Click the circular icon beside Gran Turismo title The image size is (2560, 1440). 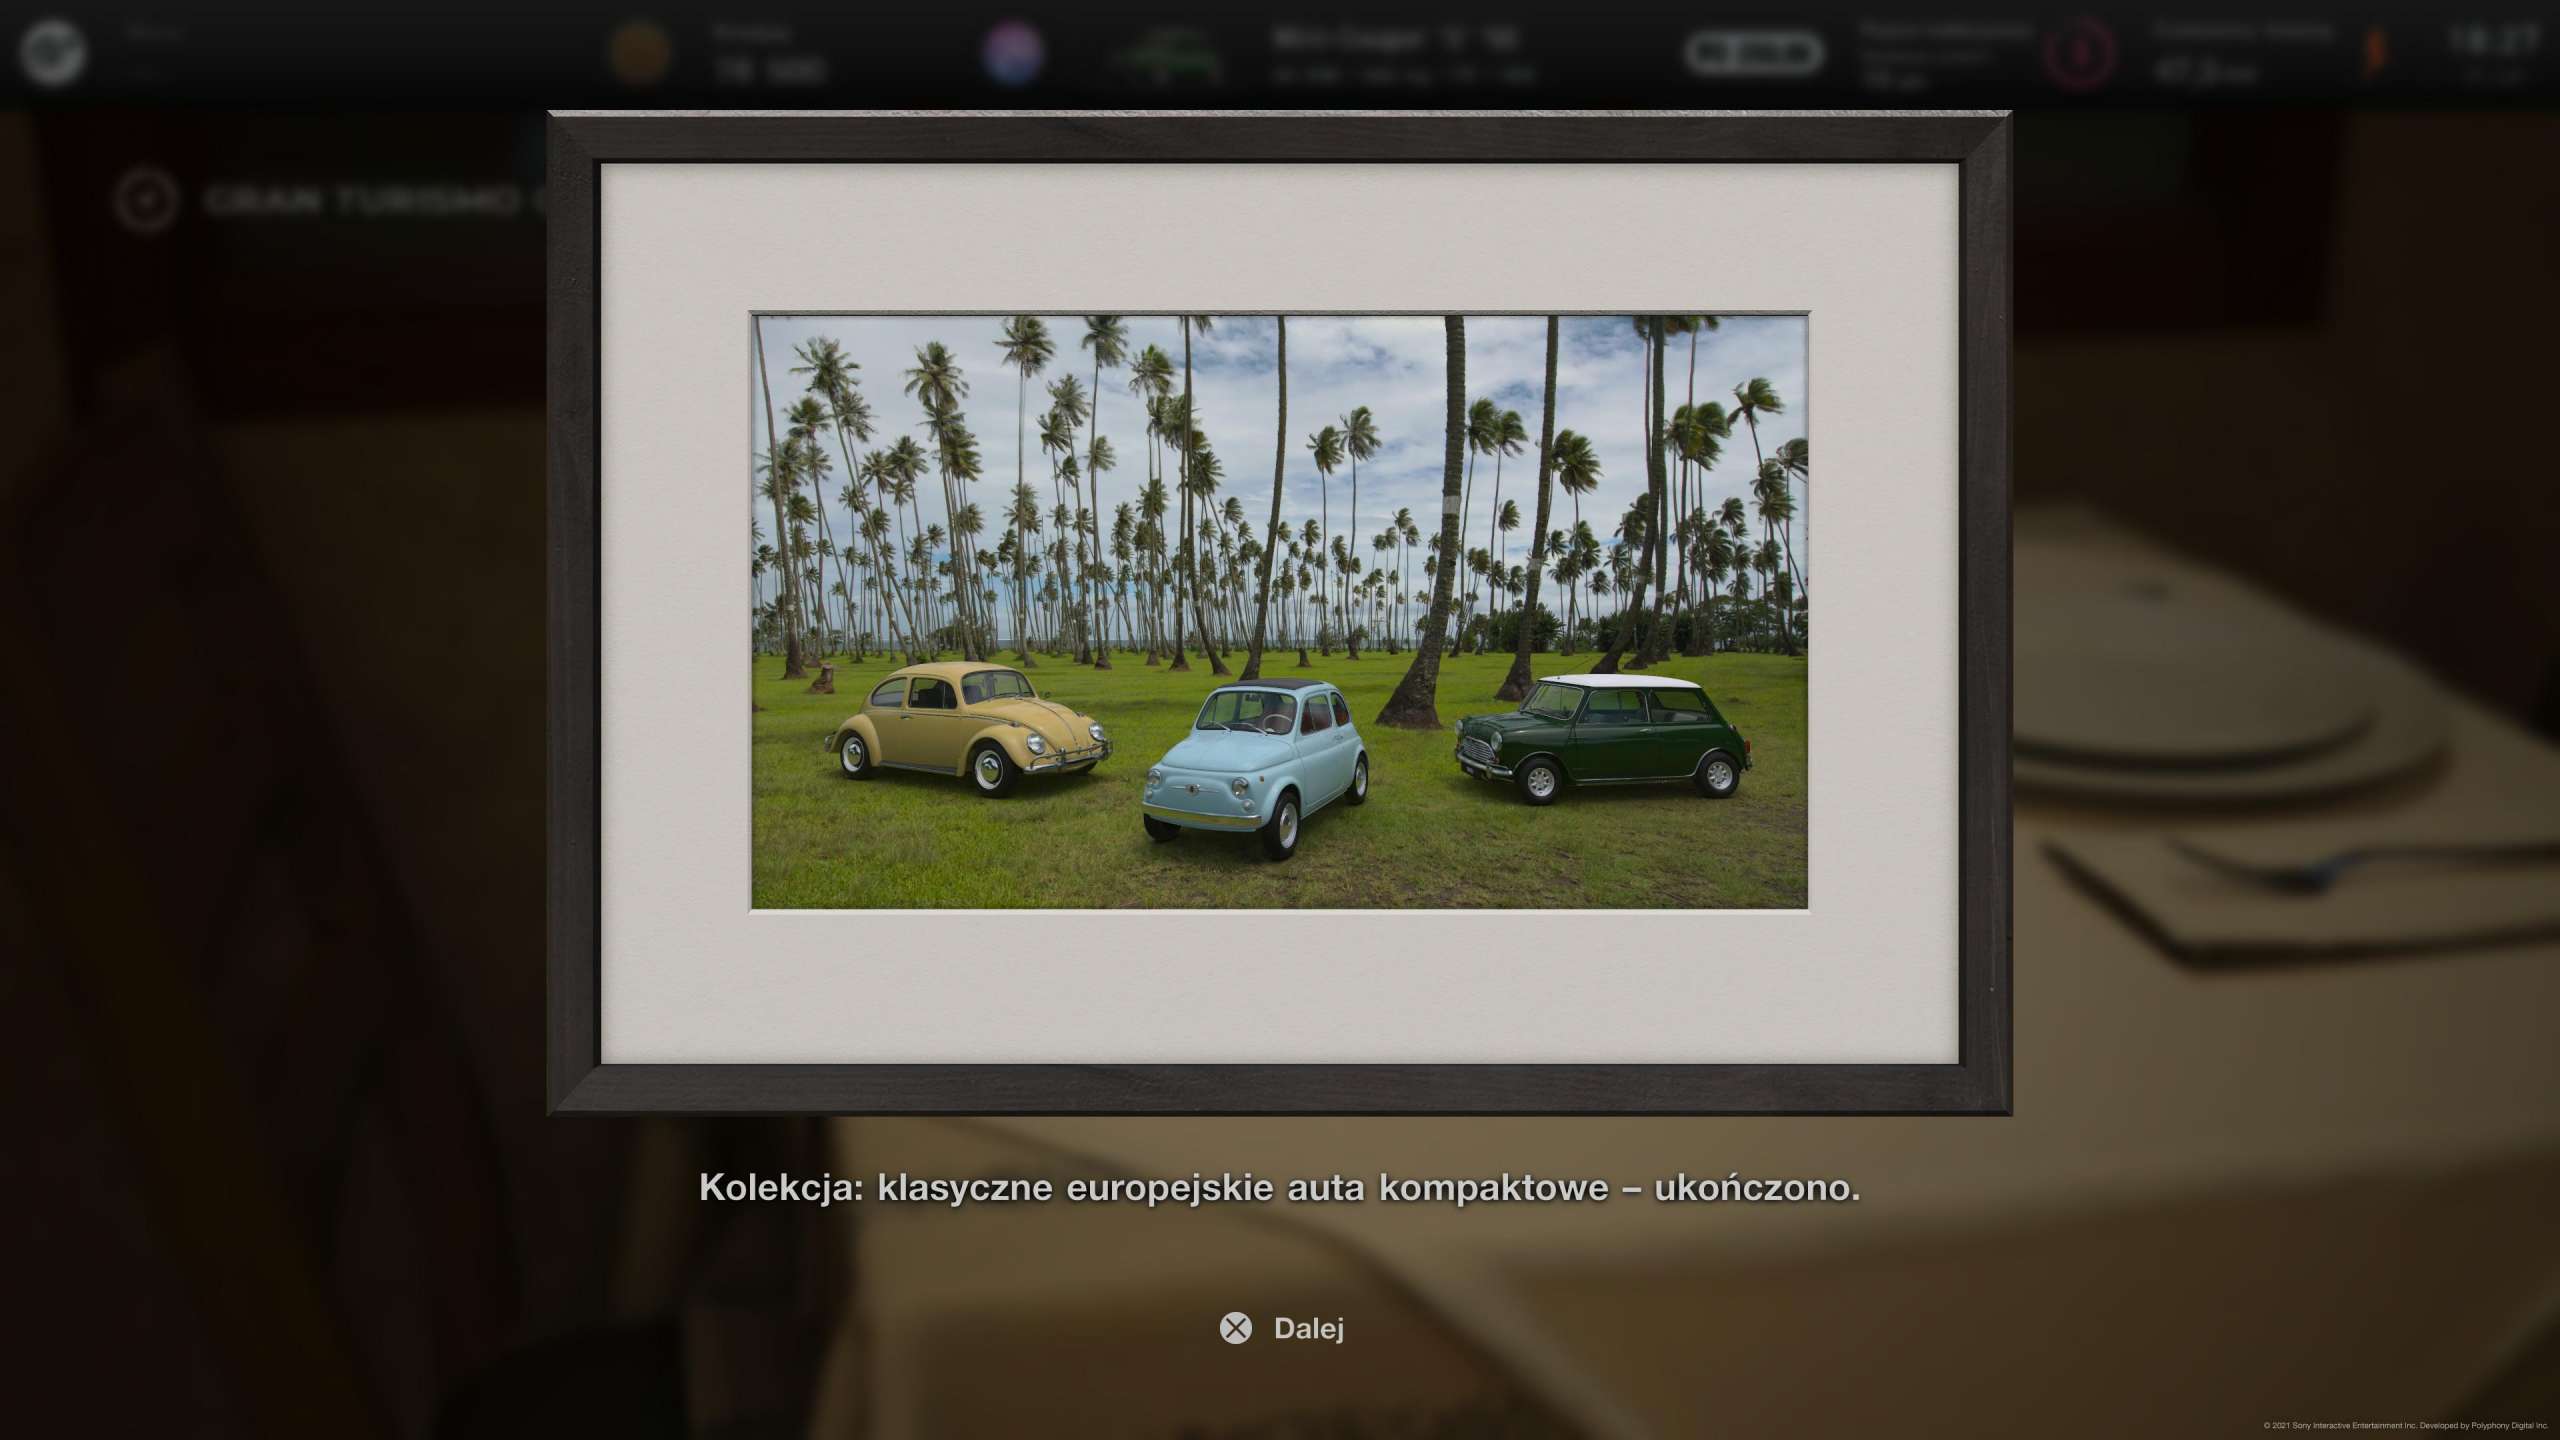tap(146, 201)
